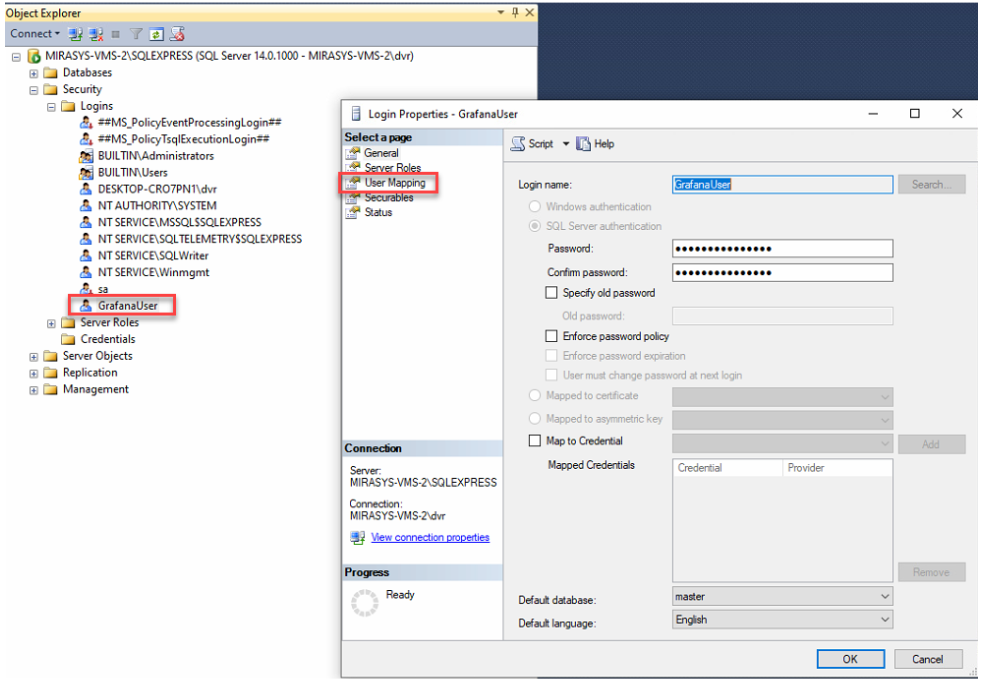This screenshot has width=984, height=680.
Task: Open the Default language dropdown
Action: pyautogui.click(x=884, y=620)
